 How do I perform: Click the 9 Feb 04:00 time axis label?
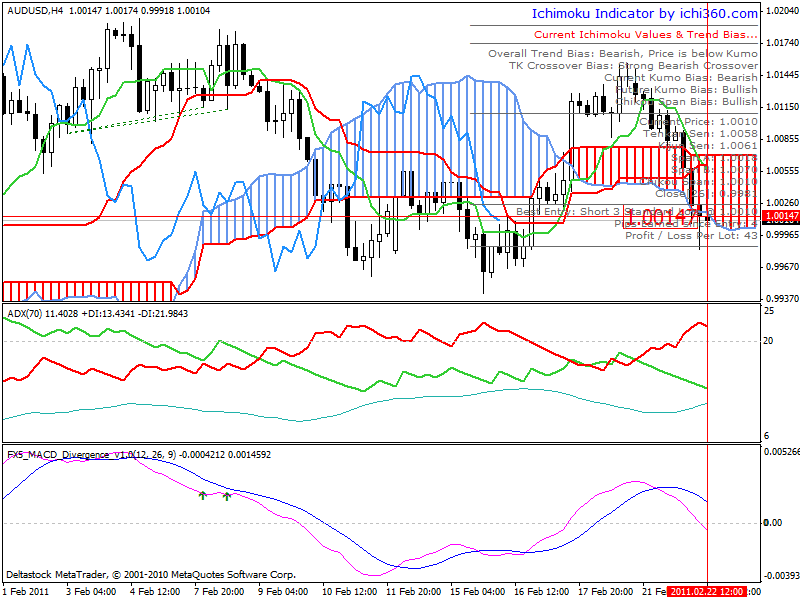tap(283, 592)
